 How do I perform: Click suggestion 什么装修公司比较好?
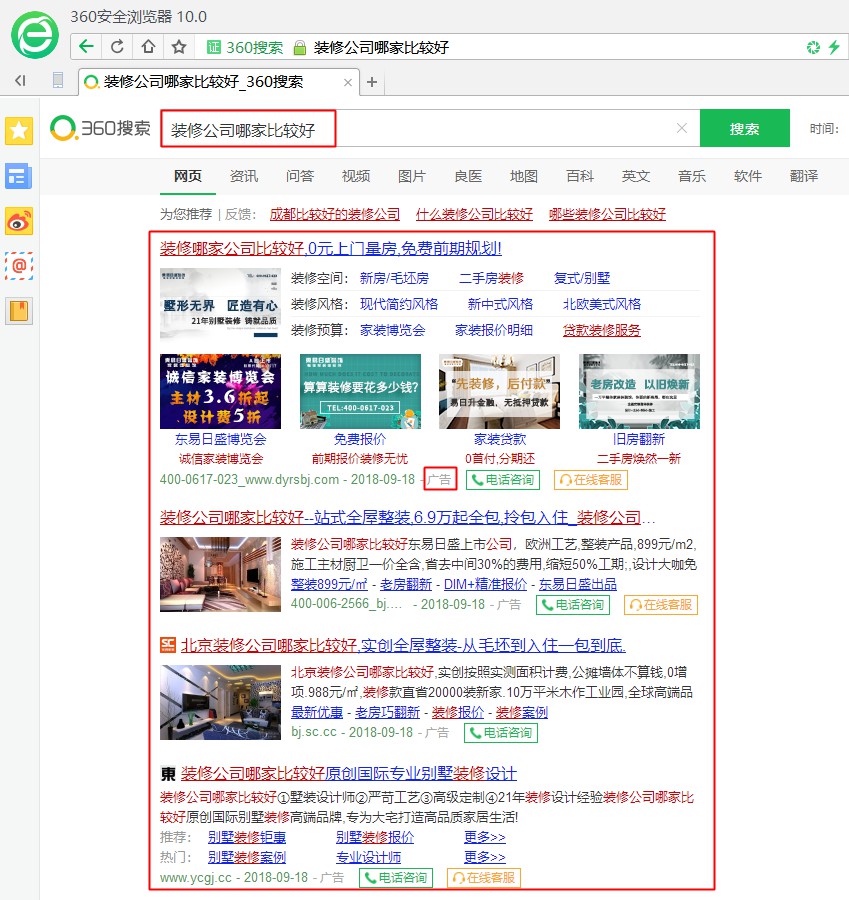coord(474,215)
